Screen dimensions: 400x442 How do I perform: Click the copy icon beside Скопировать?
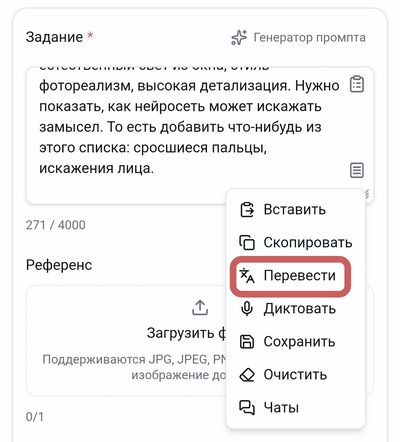tap(247, 242)
